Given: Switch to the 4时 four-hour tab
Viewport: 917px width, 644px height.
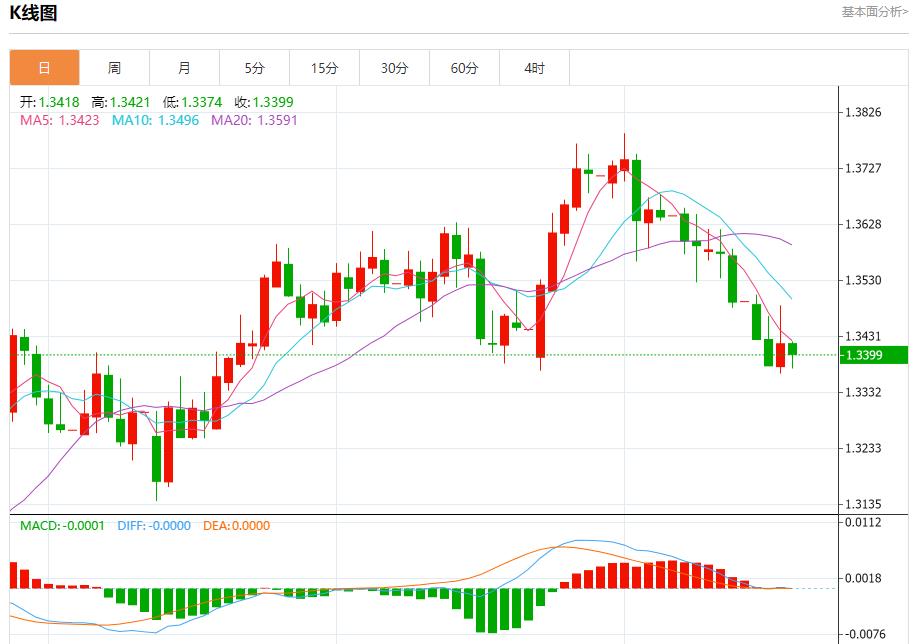Looking at the screenshot, I should tap(534, 68).
